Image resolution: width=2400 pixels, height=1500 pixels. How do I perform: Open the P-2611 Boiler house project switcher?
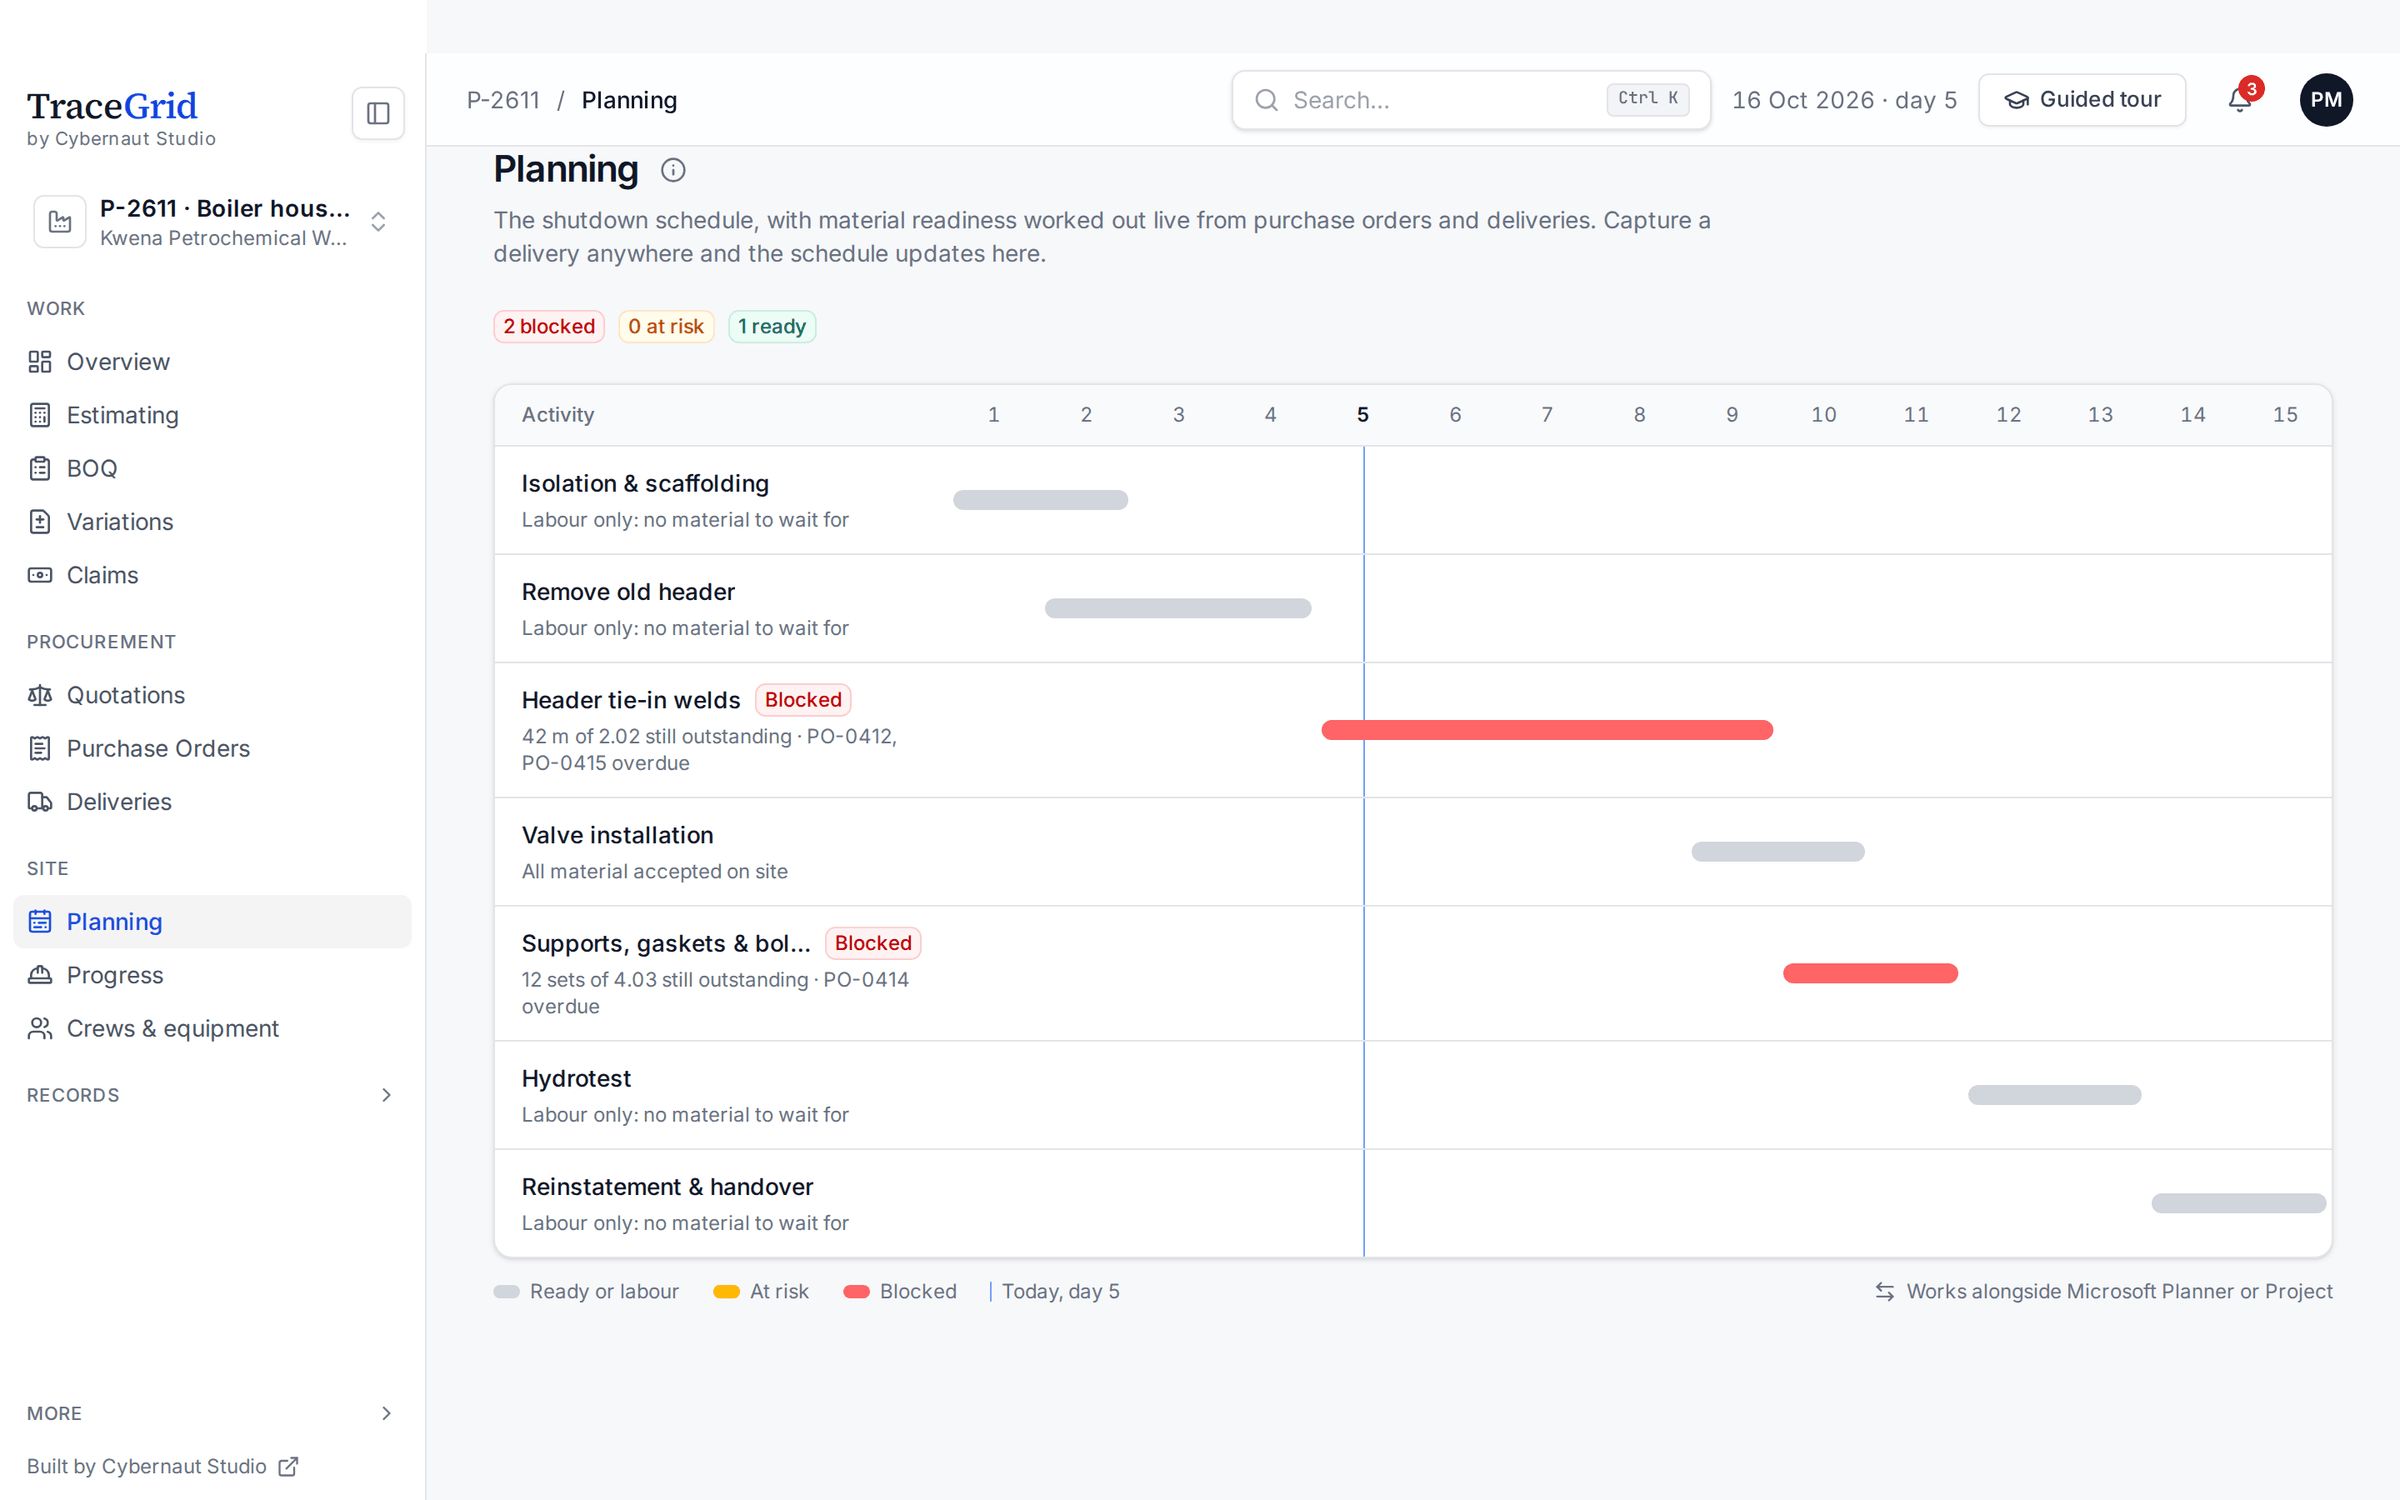pos(212,222)
